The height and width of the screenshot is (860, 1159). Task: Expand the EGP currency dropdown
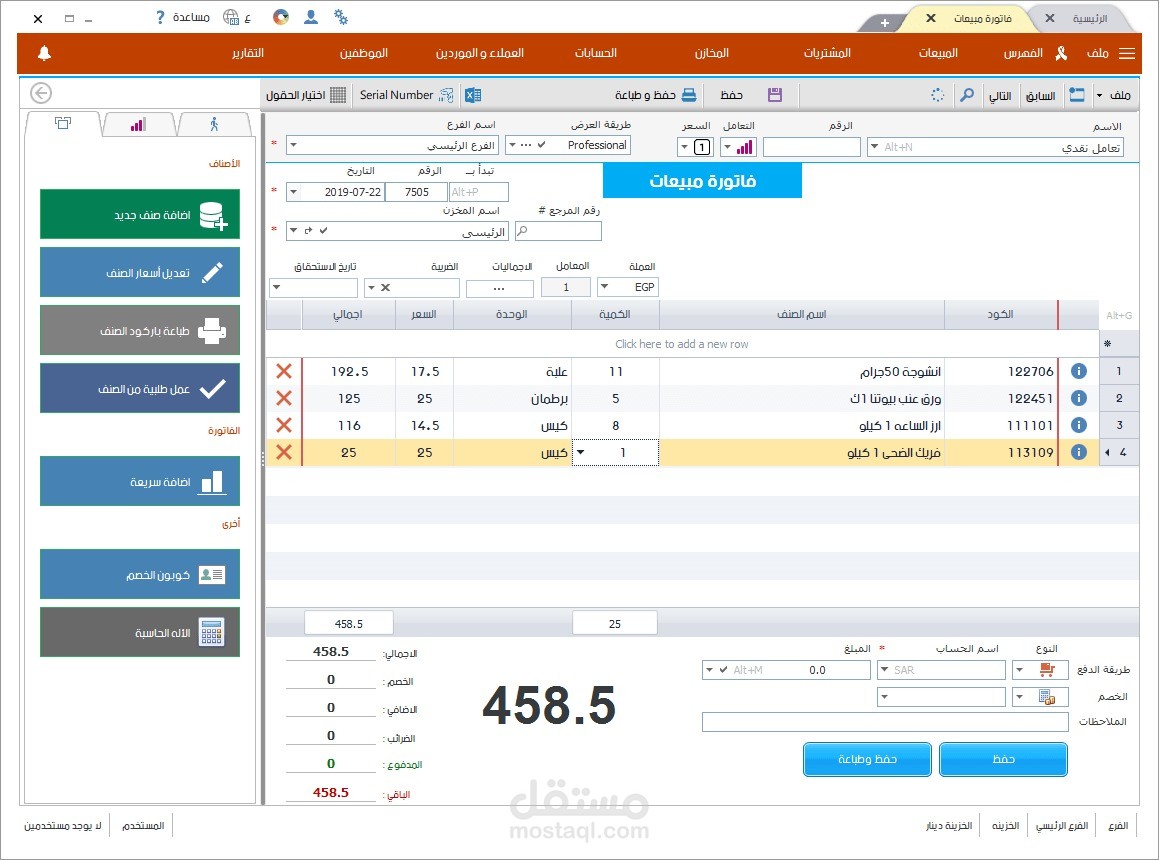point(604,287)
